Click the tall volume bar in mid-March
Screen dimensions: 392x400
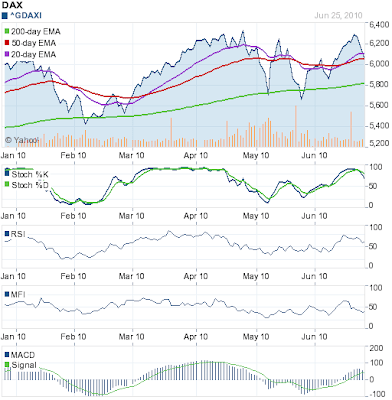tap(171, 132)
